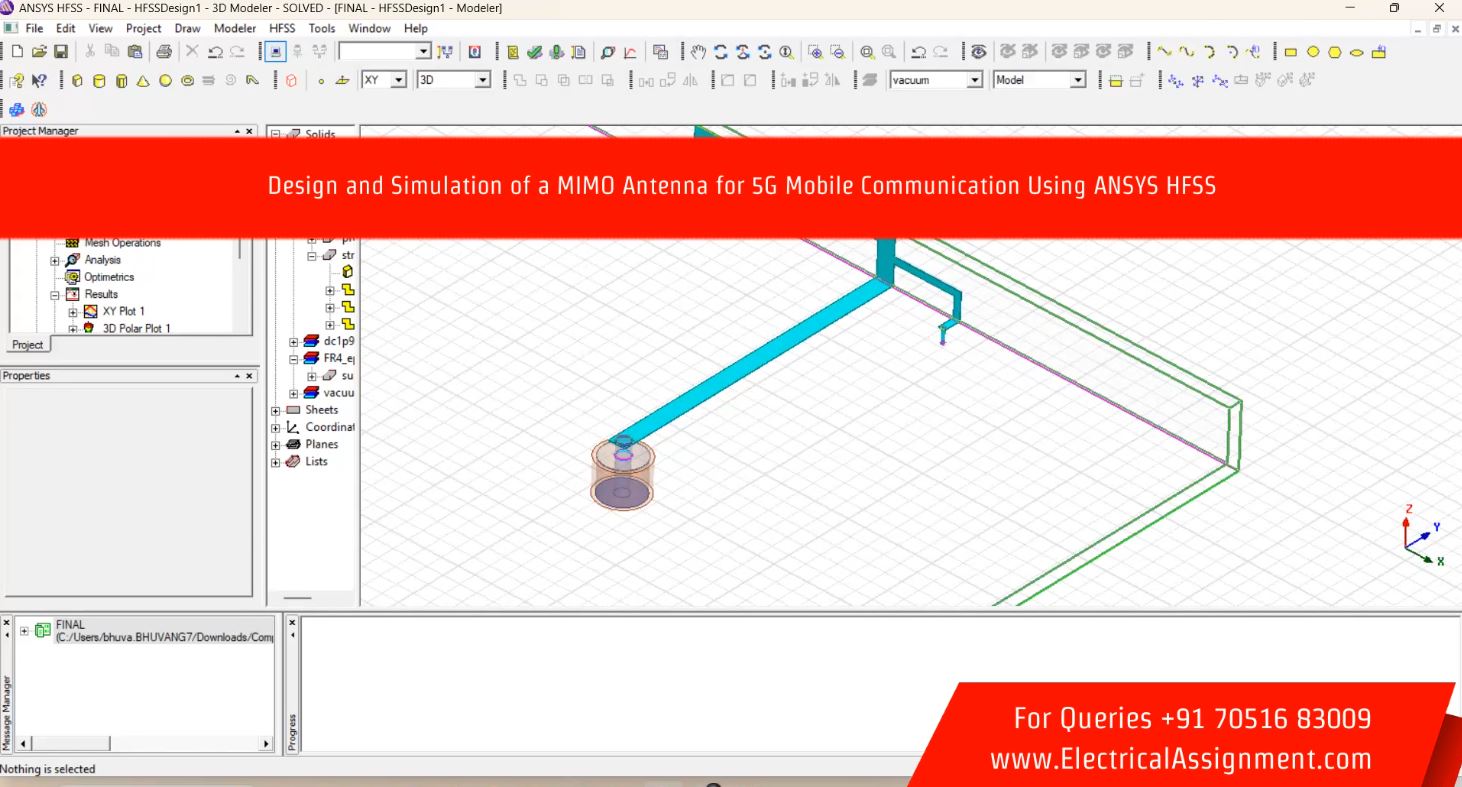Viewport: 1462px width, 787px height.
Task: Switch to the Project tab
Action: 28,345
